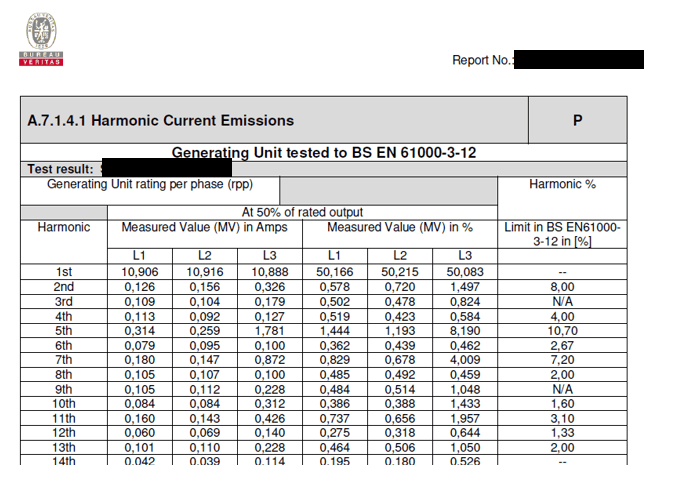Viewport: 690px width, 496px height.
Task: Click the 1st harmonic row label
Action: point(64,272)
